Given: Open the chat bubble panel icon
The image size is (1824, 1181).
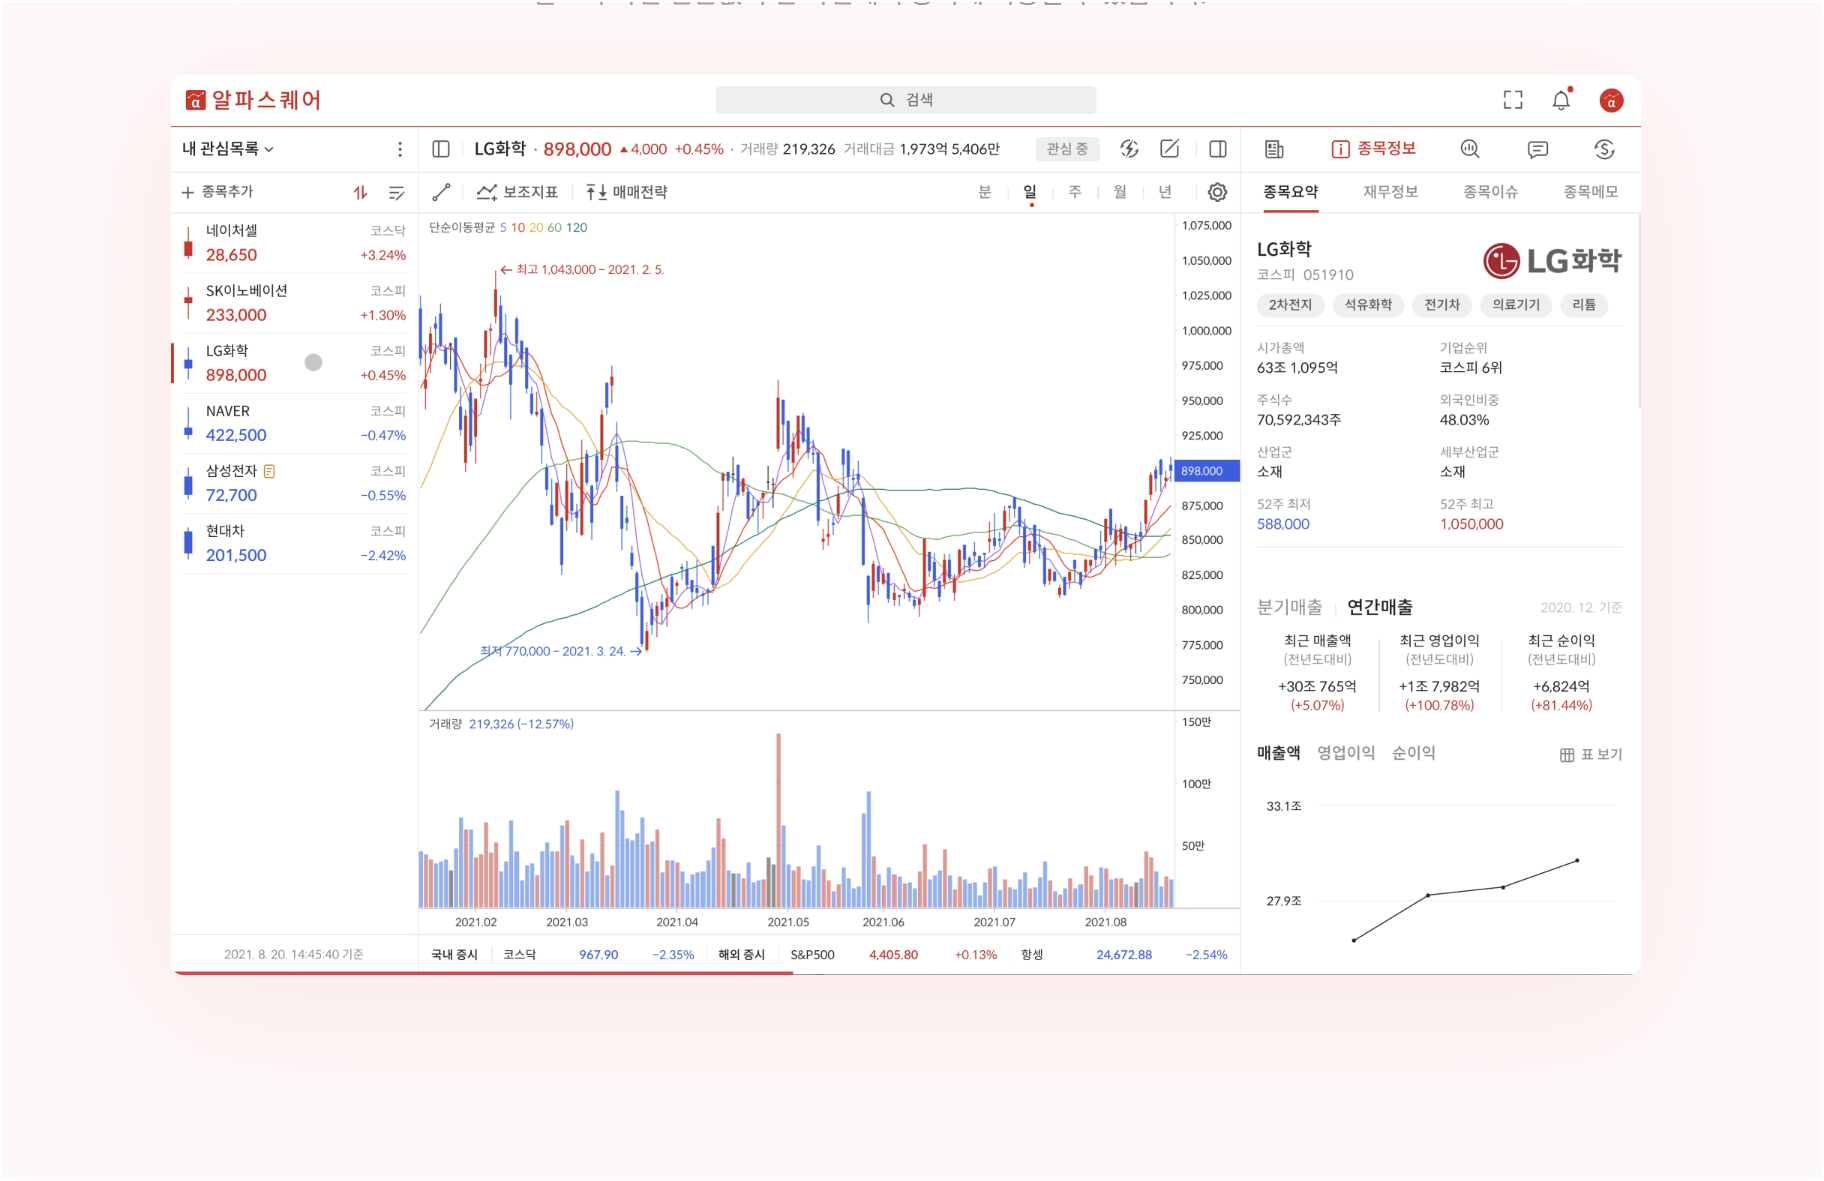Looking at the screenshot, I should [x=1538, y=149].
